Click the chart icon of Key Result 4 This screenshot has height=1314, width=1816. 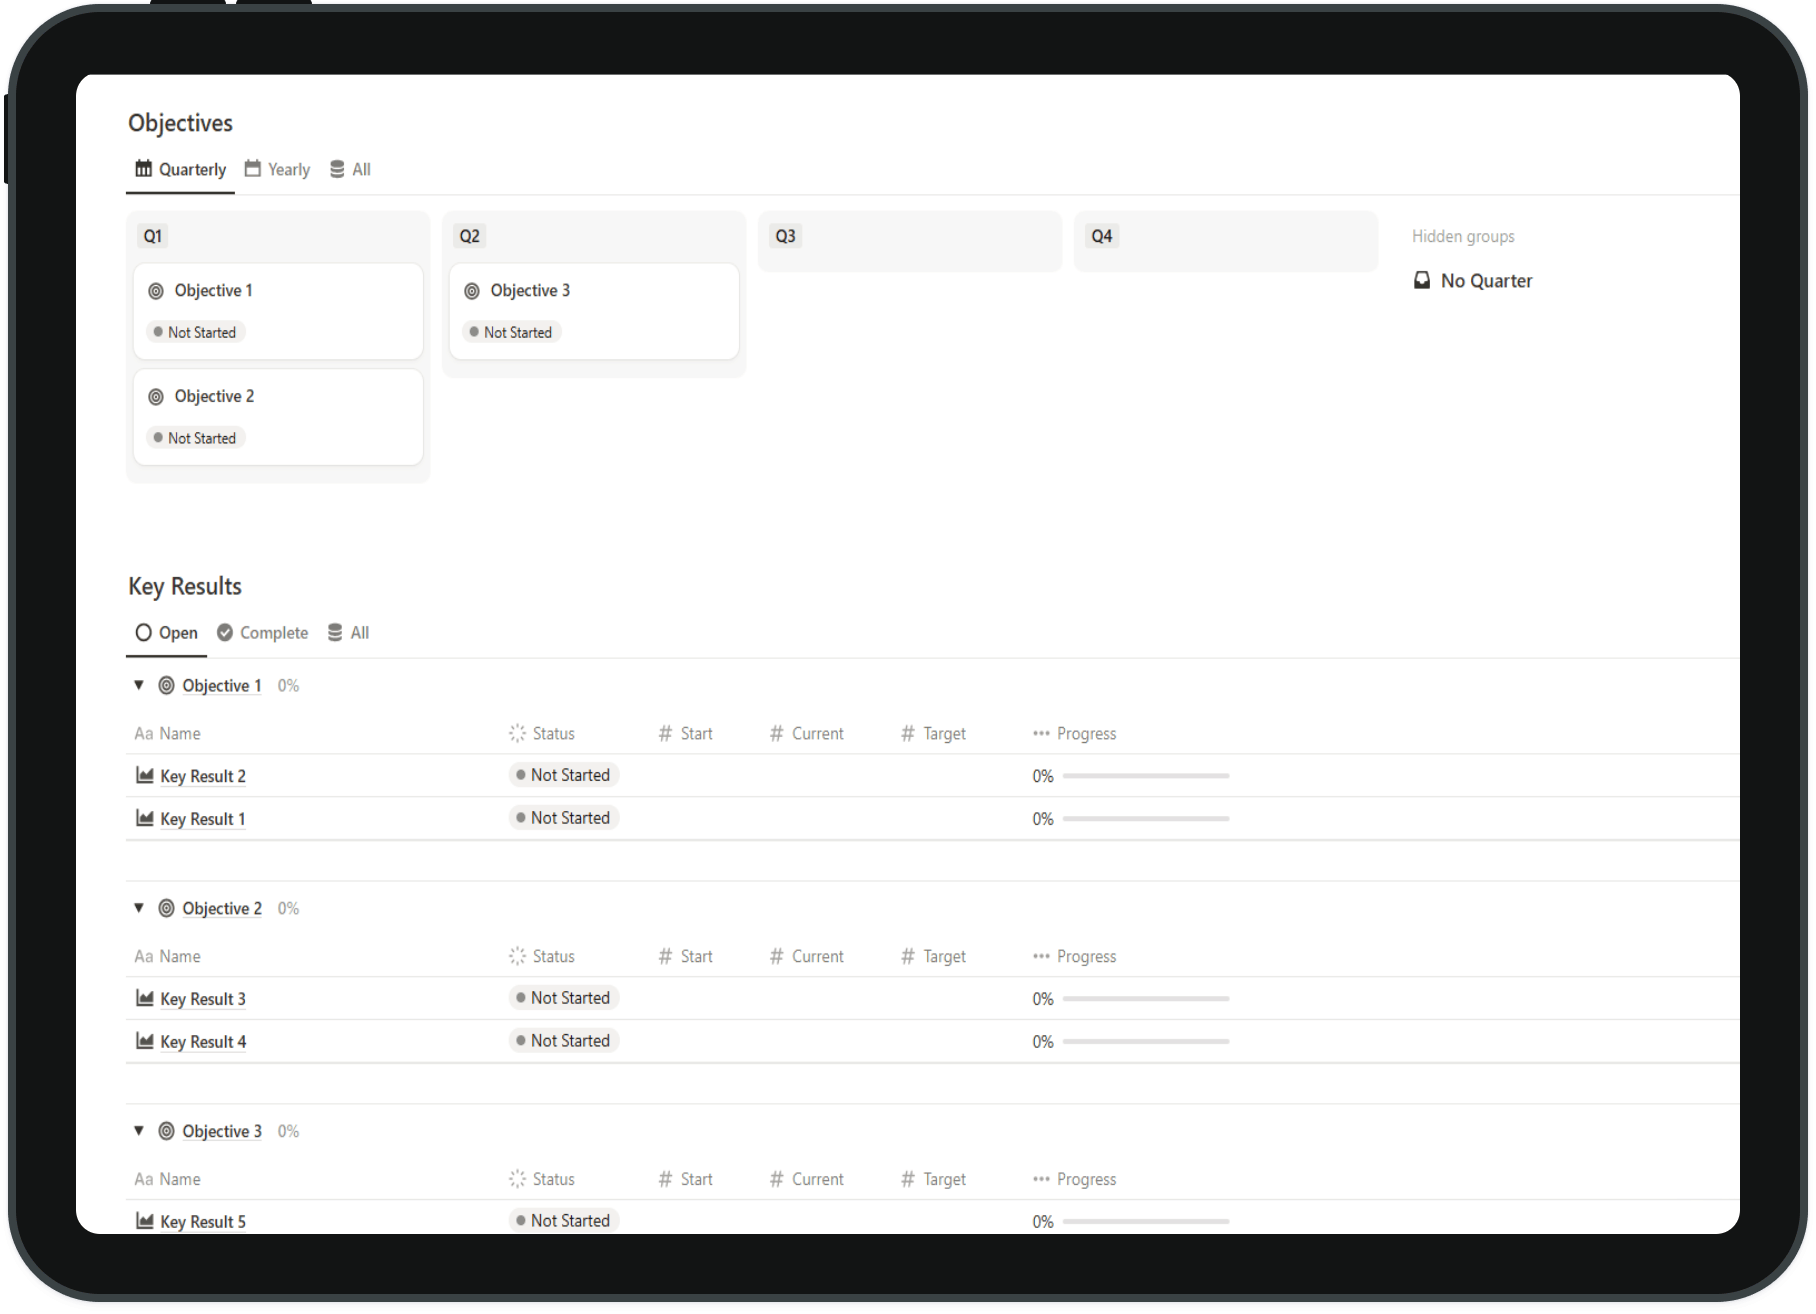[145, 1041]
